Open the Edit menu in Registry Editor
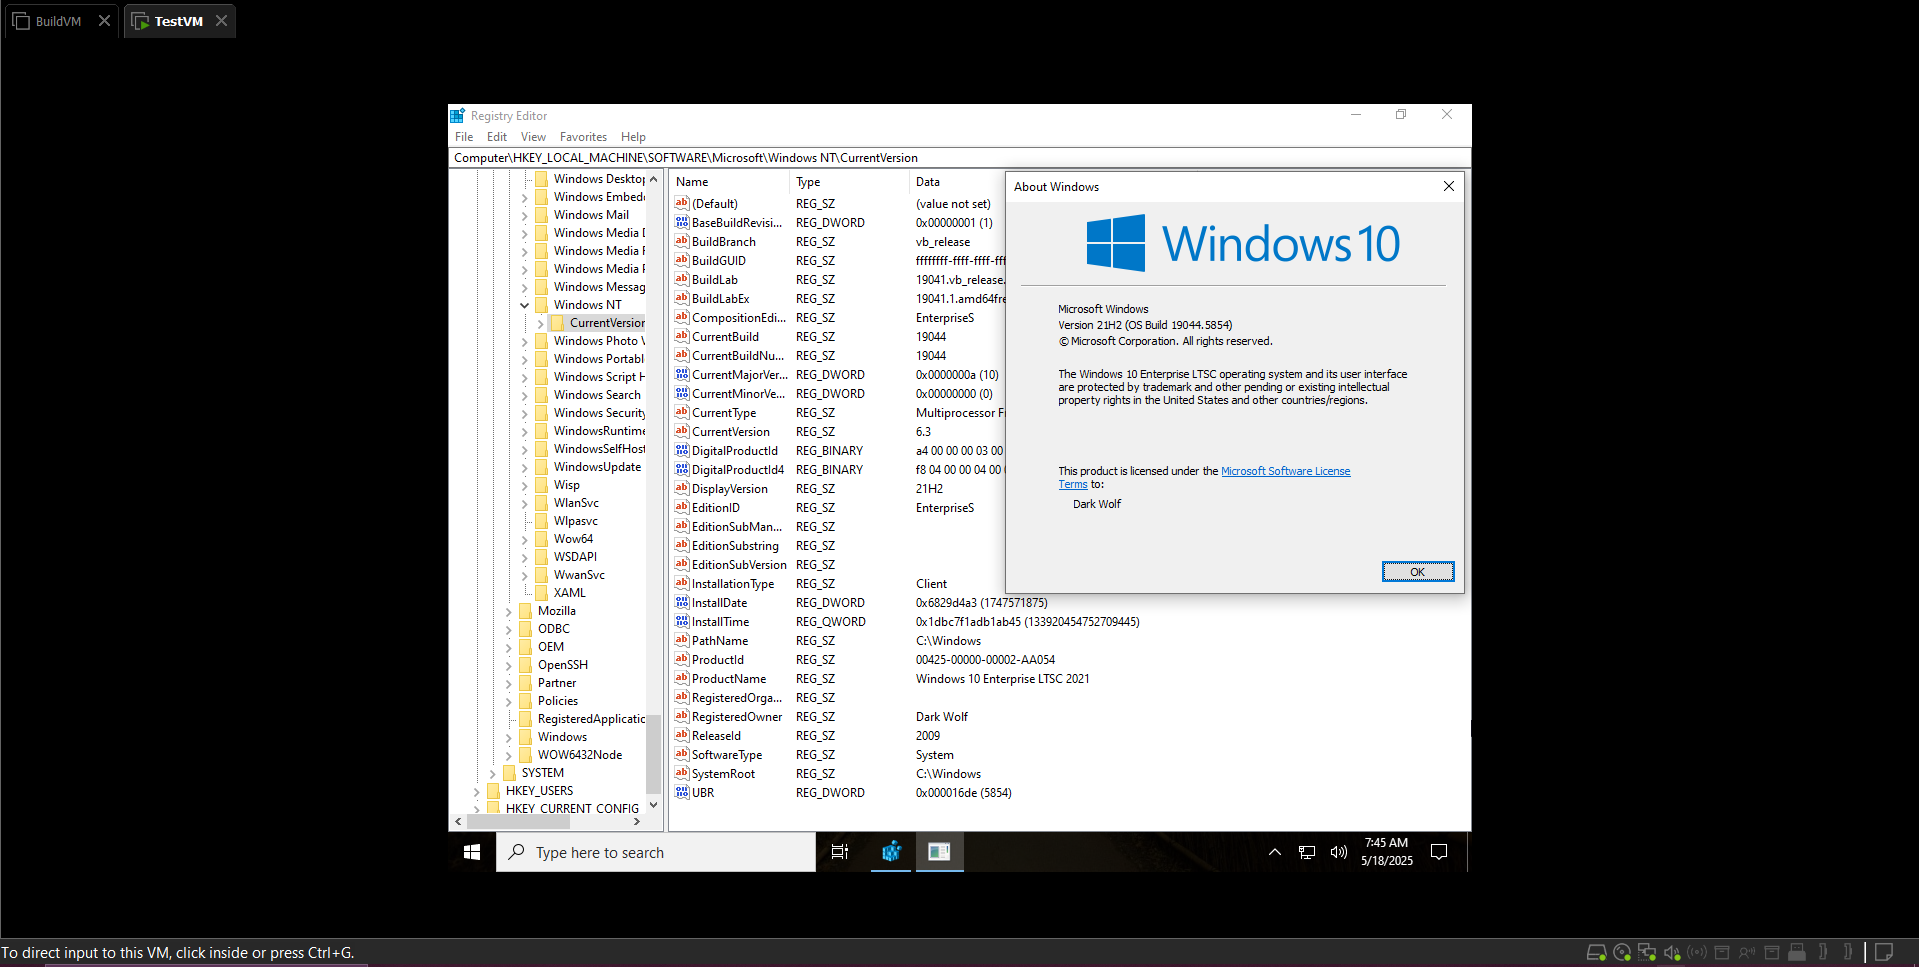Screen dimensions: 1919x967 pos(497,137)
